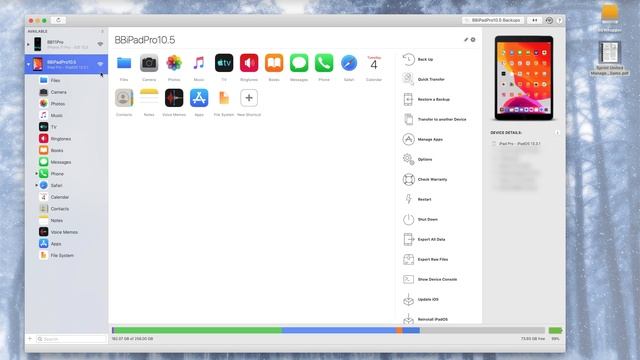640x360 pixels.
Task: Open the Messages shortcut icon in the main grid
Action: coord(299,63)
